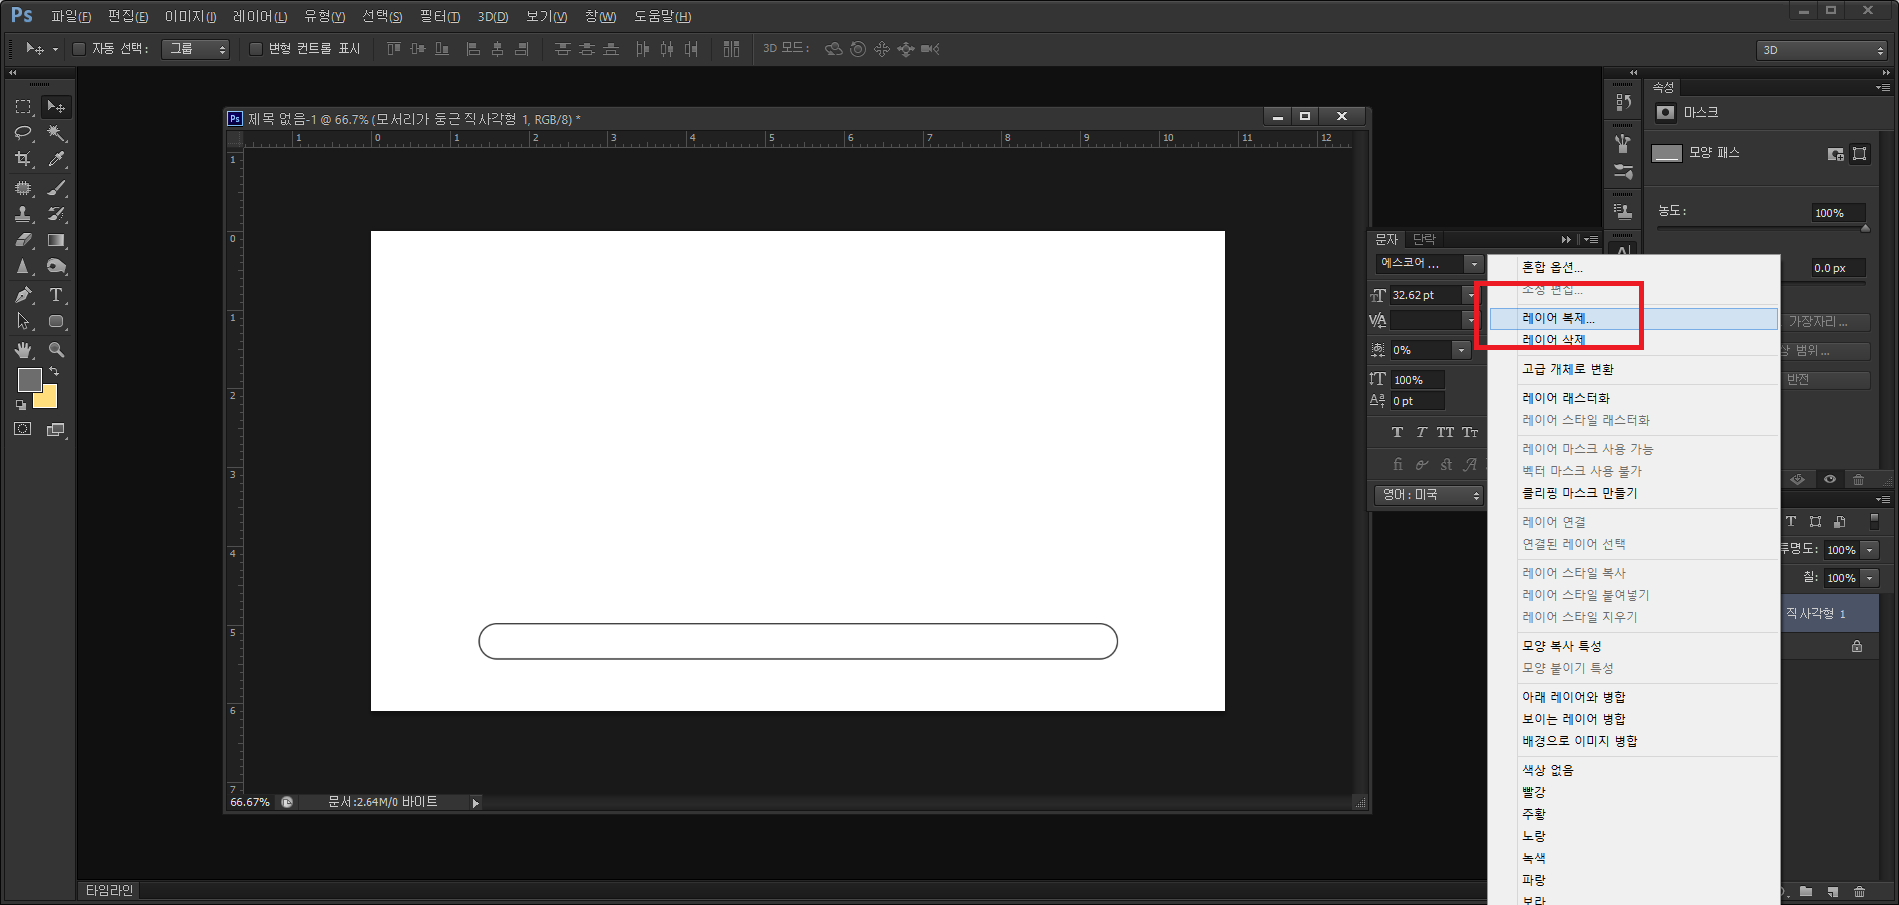
Task: Select the Rounded Rectangle shape tool
Action: coord(56,321)
